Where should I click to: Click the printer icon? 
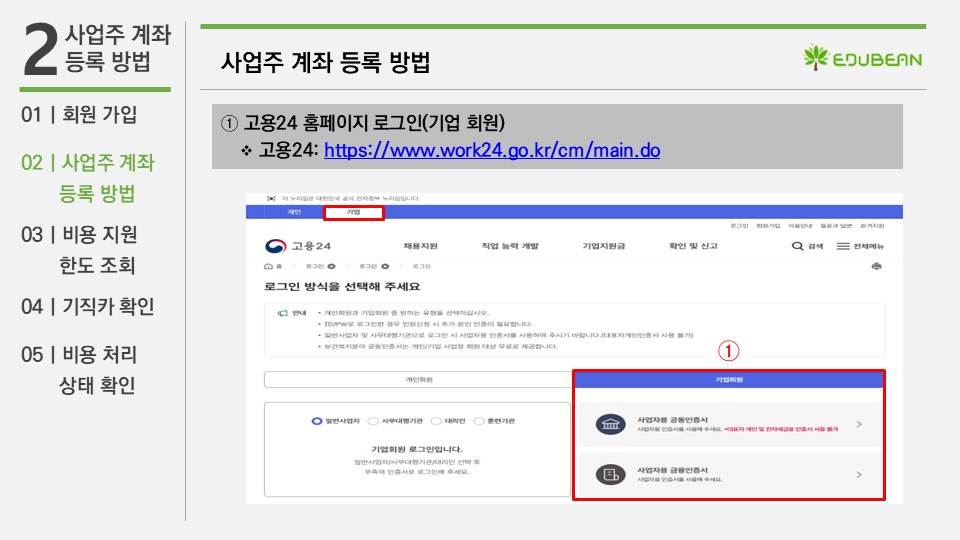877,267
